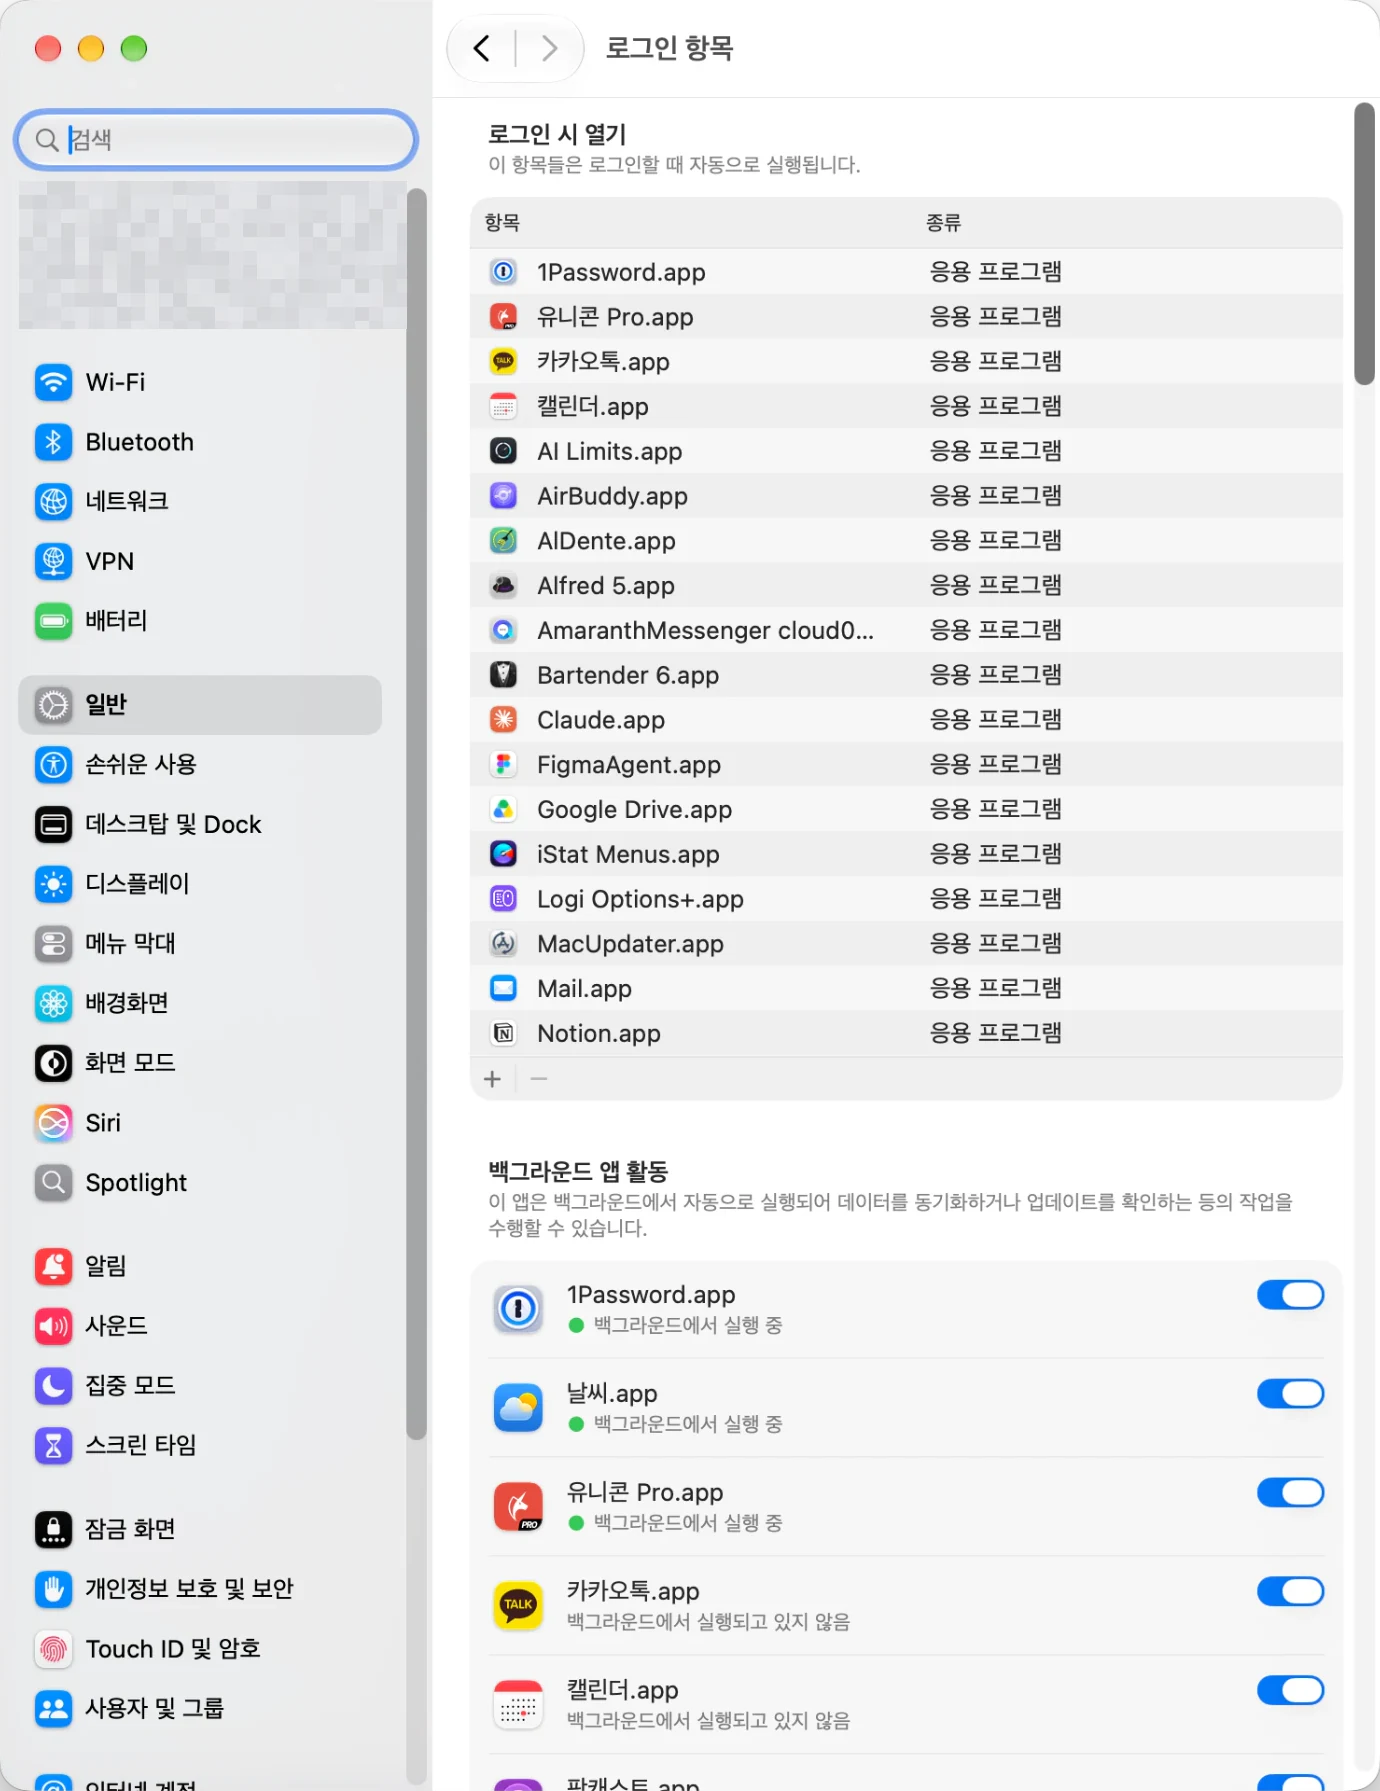Select 캘린더.app login item row
Screen dimensions: 1380x1791
(x=906, y=406)
